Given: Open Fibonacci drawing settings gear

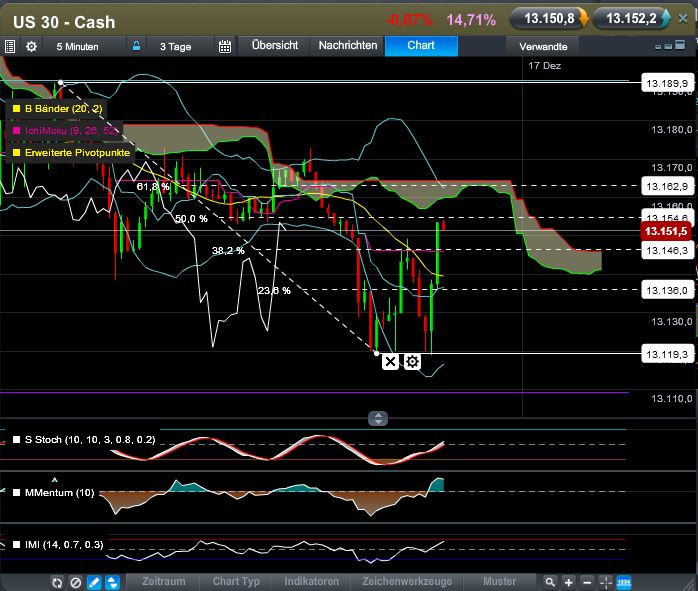Looking at the screenshot, I should click(x=412, y=361).
